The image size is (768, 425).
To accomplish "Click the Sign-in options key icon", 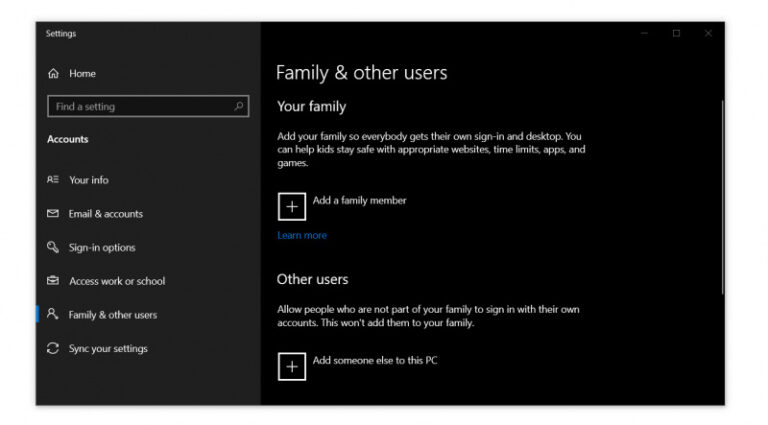I will click(53, 247).
